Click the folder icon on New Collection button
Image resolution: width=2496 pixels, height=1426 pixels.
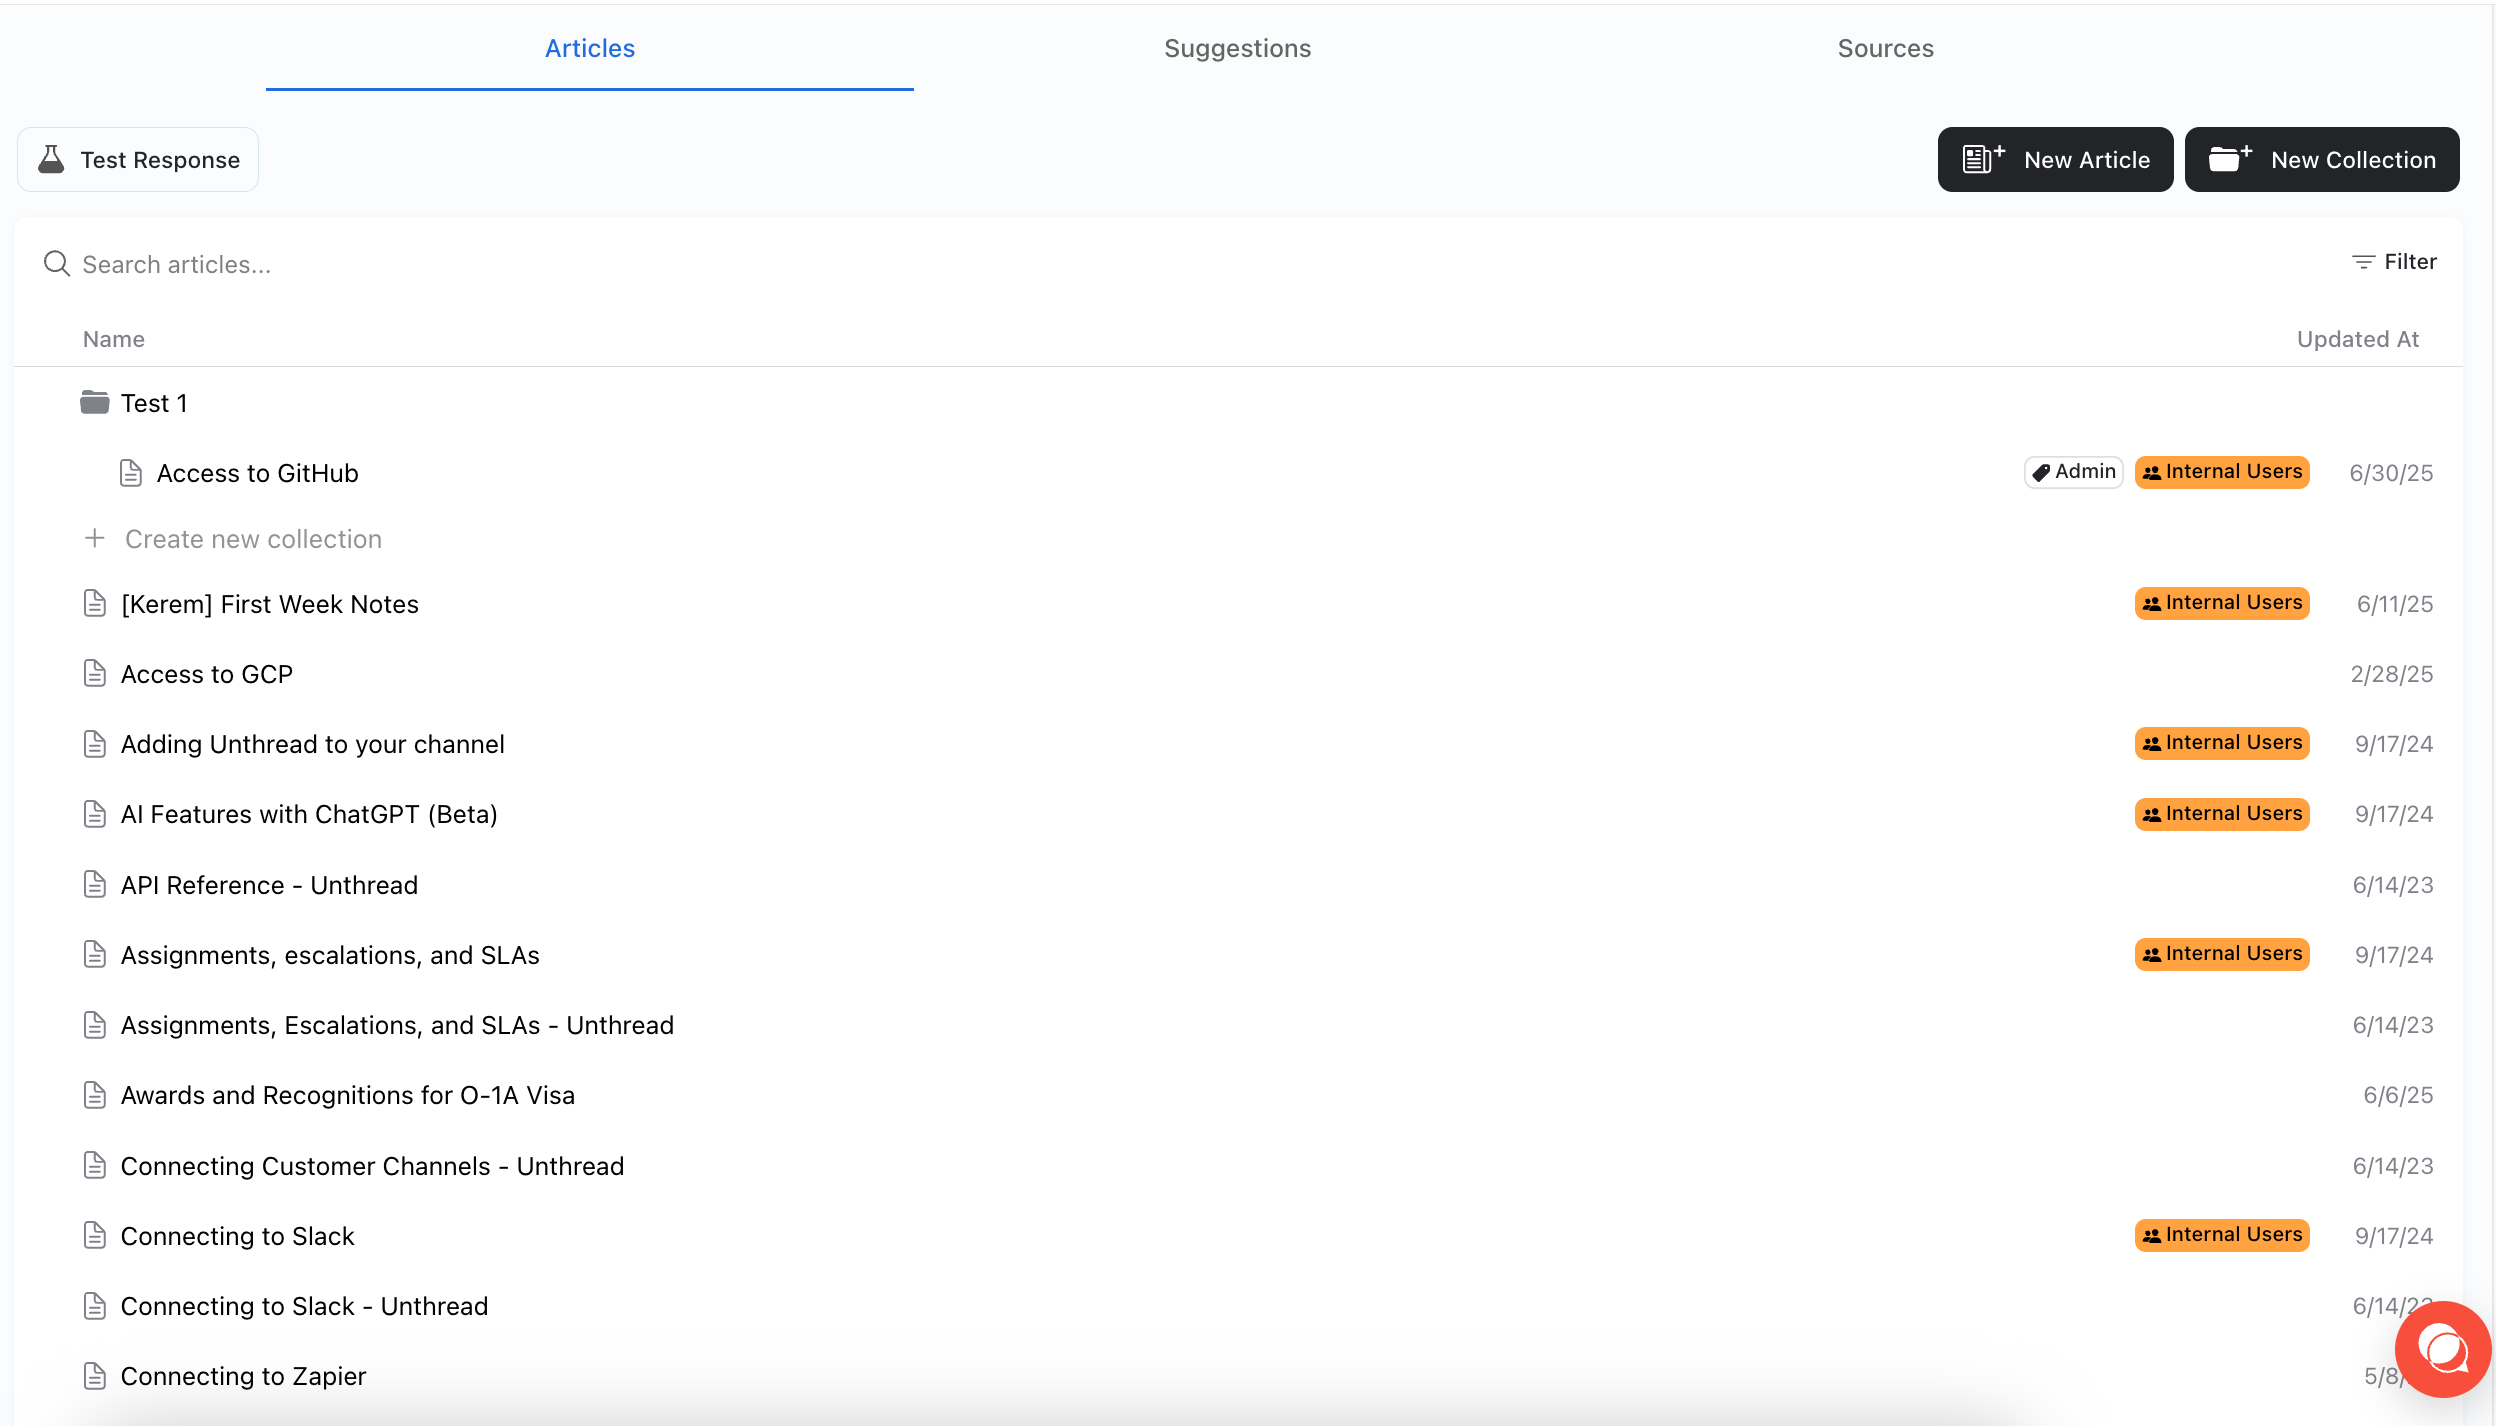tap(2230, 158)
